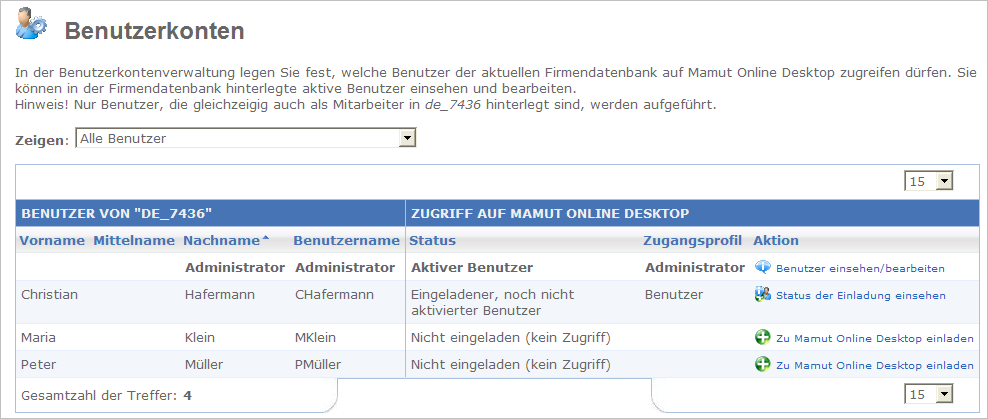
Task: Click the 'Aktiver Benutzer' status cell
Action: [472, 267]
